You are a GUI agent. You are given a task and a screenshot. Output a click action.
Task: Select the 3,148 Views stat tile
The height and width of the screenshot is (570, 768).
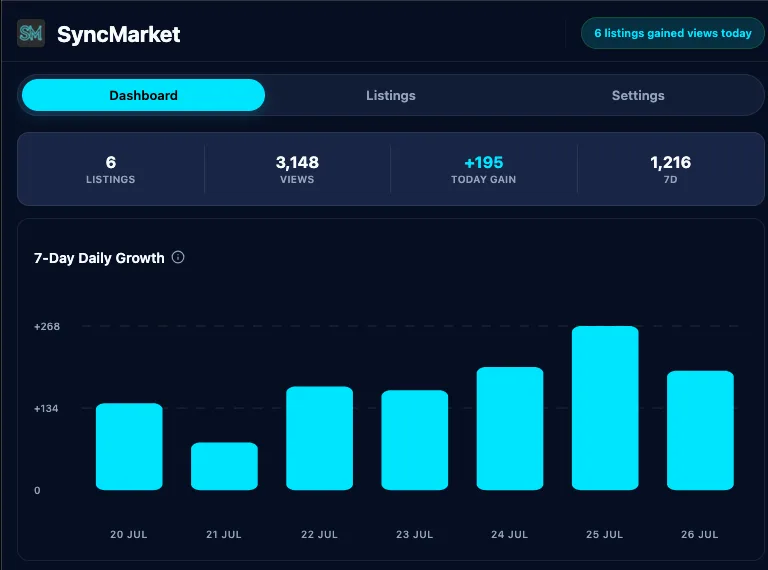pyautogui.click(x=297, y=169)
